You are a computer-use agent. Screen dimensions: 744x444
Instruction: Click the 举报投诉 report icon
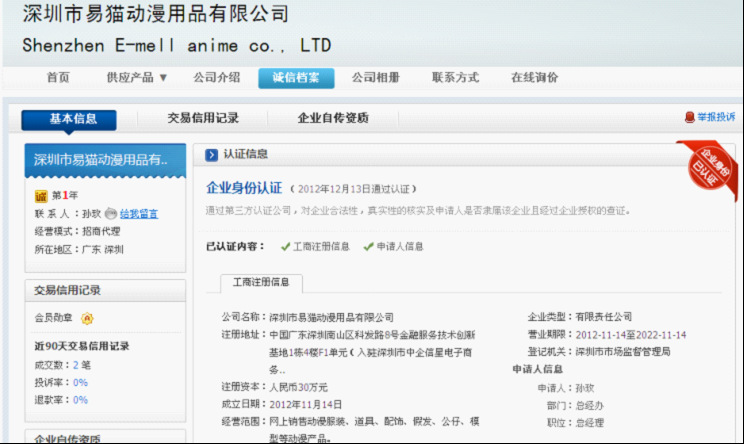[x=689, y=117]
